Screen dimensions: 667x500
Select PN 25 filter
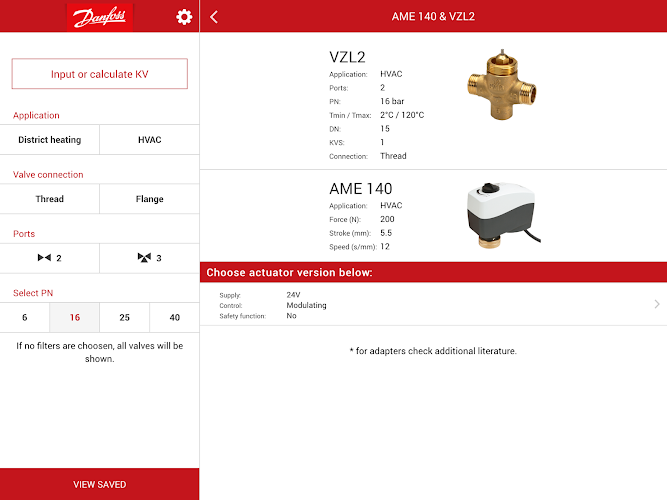[124, 317]
